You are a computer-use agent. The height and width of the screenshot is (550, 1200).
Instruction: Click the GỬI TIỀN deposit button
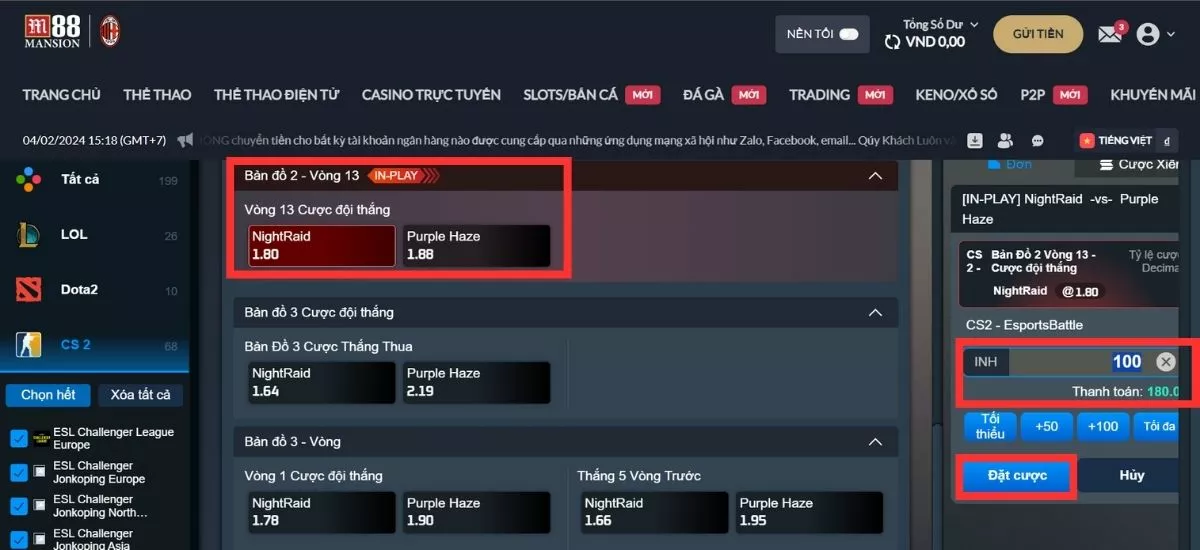click(x=1038, y=34)
